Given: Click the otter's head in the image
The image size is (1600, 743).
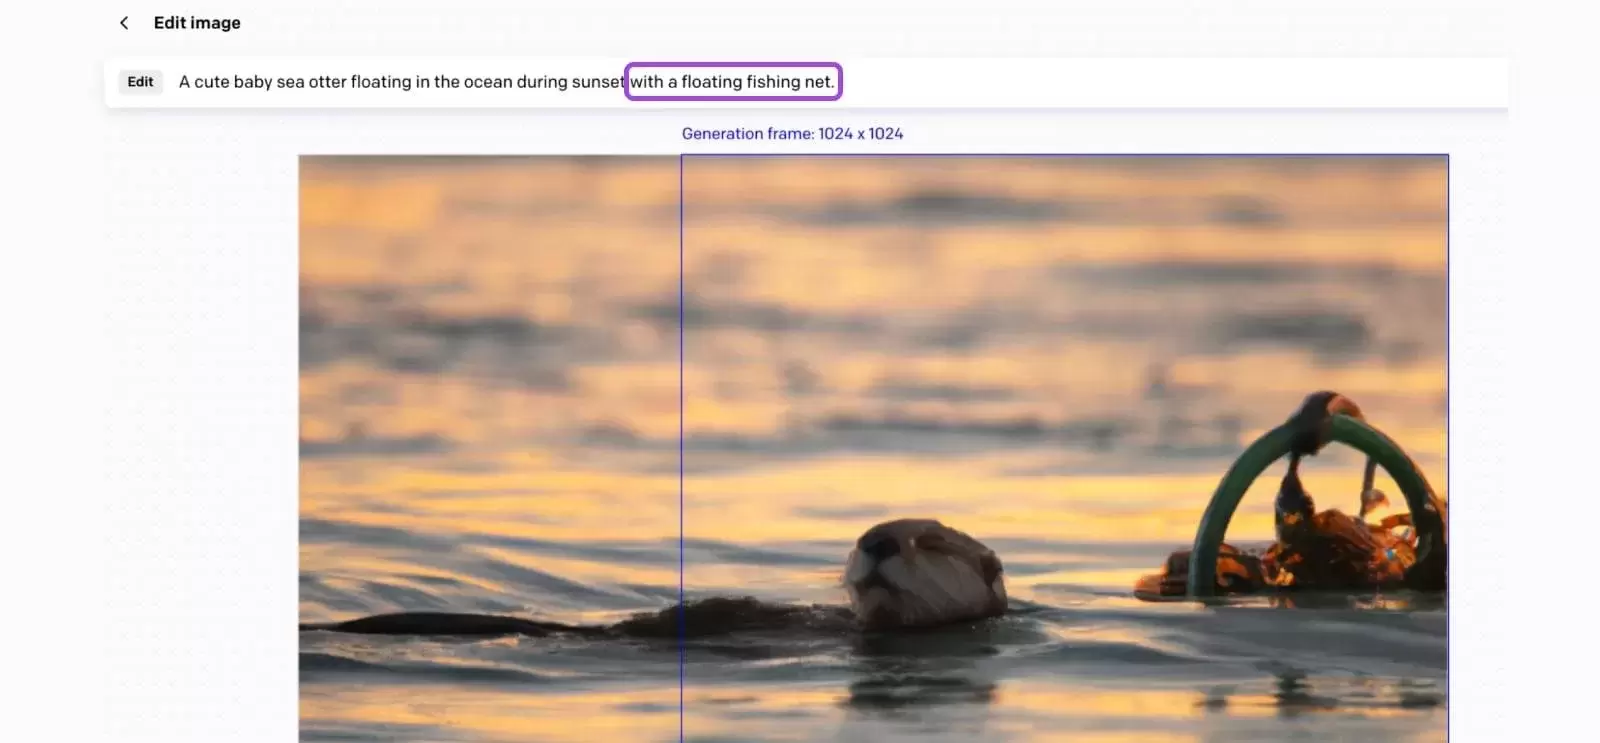Looking at the screenshot, I should click(x=923, y=570).
